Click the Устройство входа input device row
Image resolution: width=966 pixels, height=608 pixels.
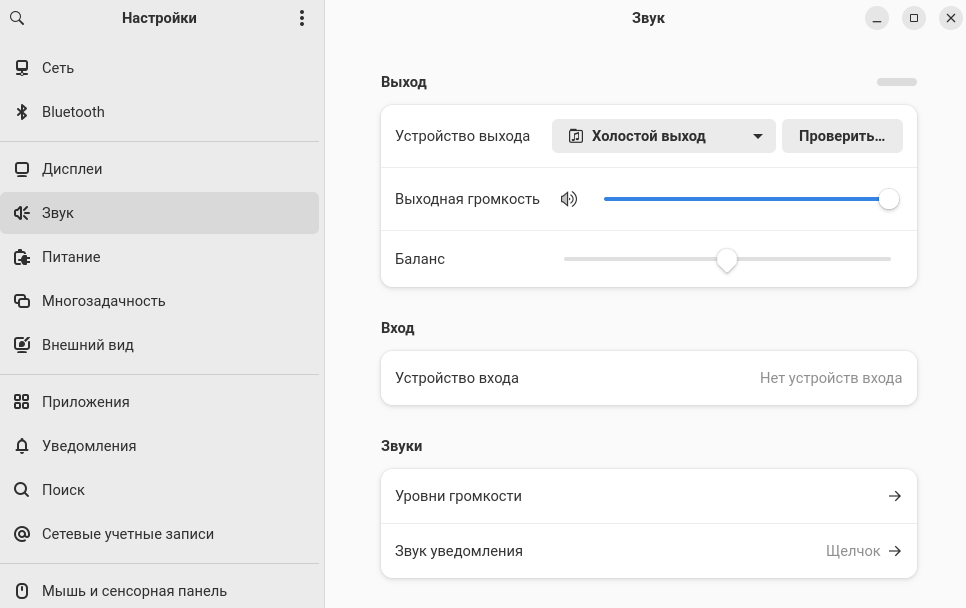coord(648,378)
